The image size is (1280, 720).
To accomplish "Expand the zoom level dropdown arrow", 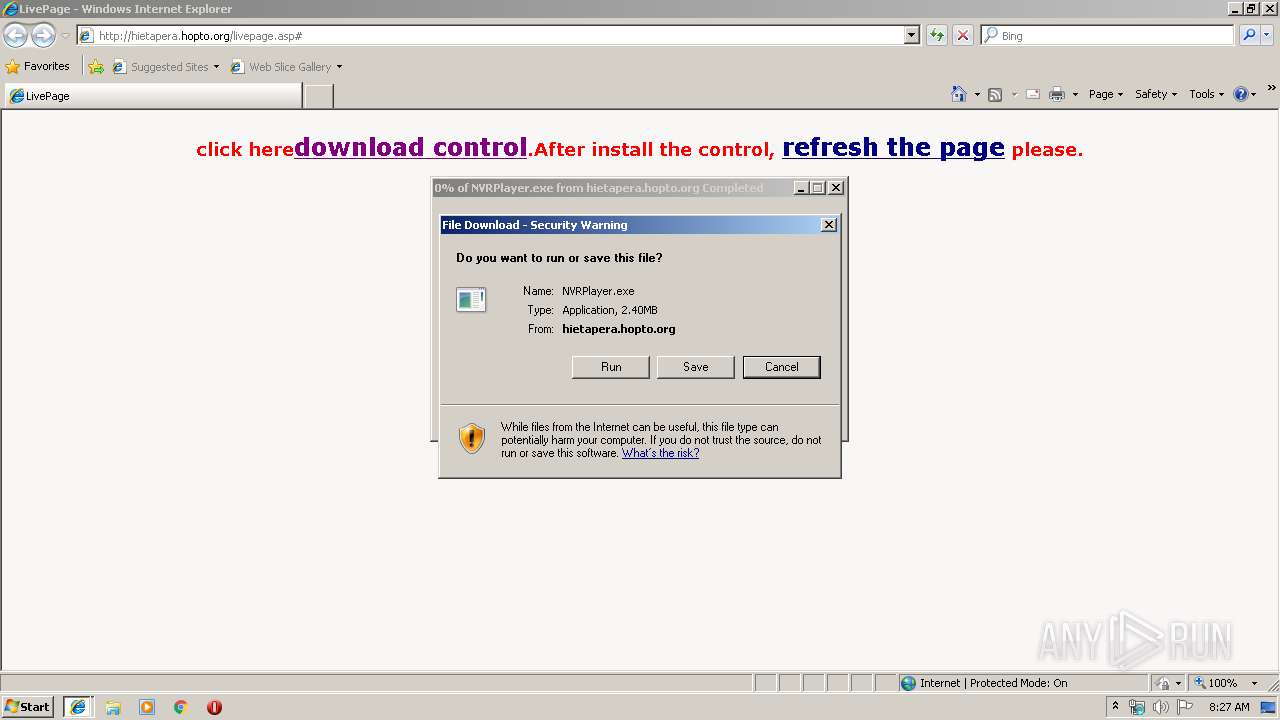I will (x=1254, y=683).
